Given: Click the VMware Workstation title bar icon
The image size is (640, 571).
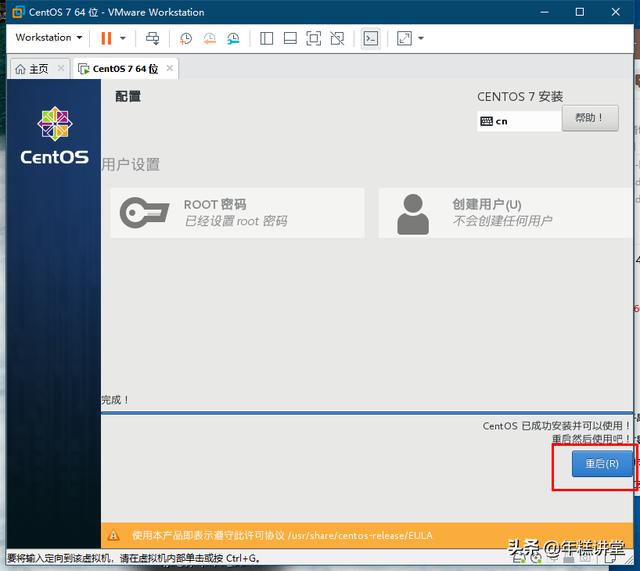Looking at the screenshot, I should coord(18,12).
